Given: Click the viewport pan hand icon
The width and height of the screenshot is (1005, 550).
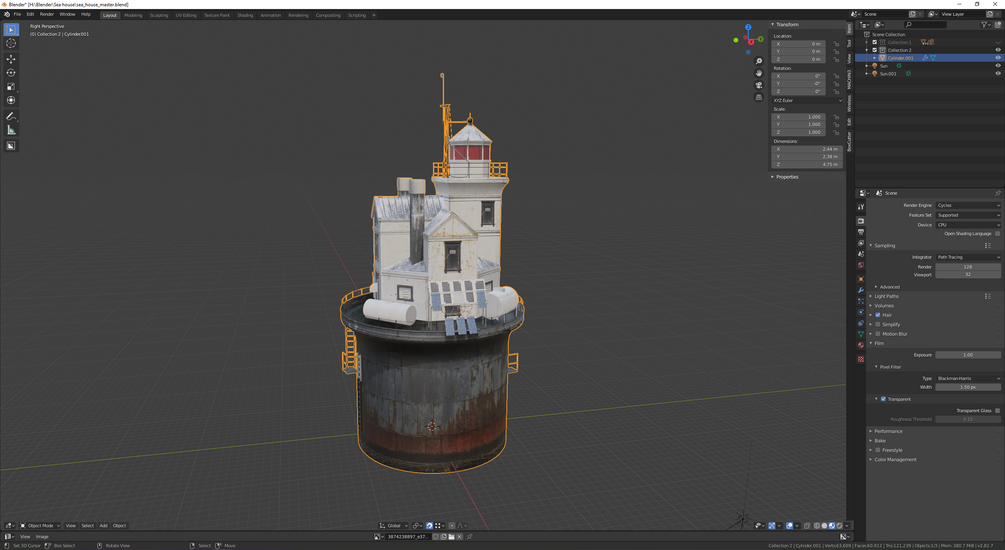Looking at the screenshot, I should coord(759,73).
